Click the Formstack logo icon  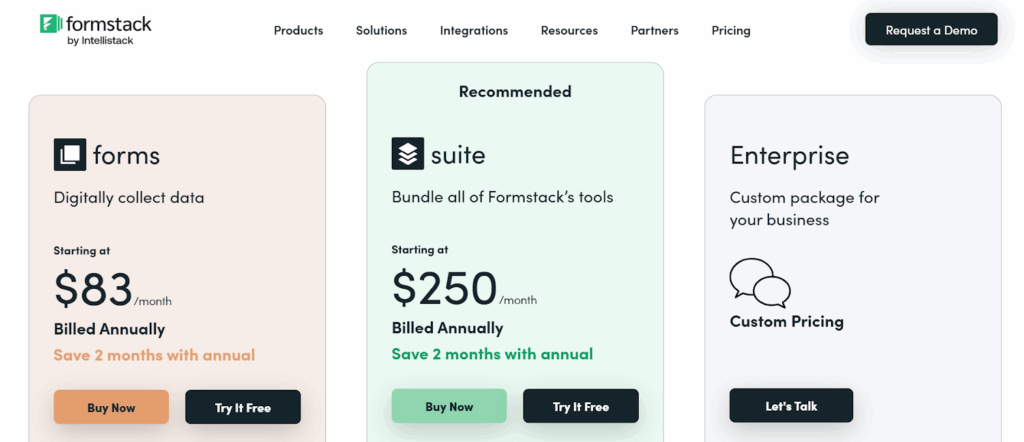click(48, 23)
